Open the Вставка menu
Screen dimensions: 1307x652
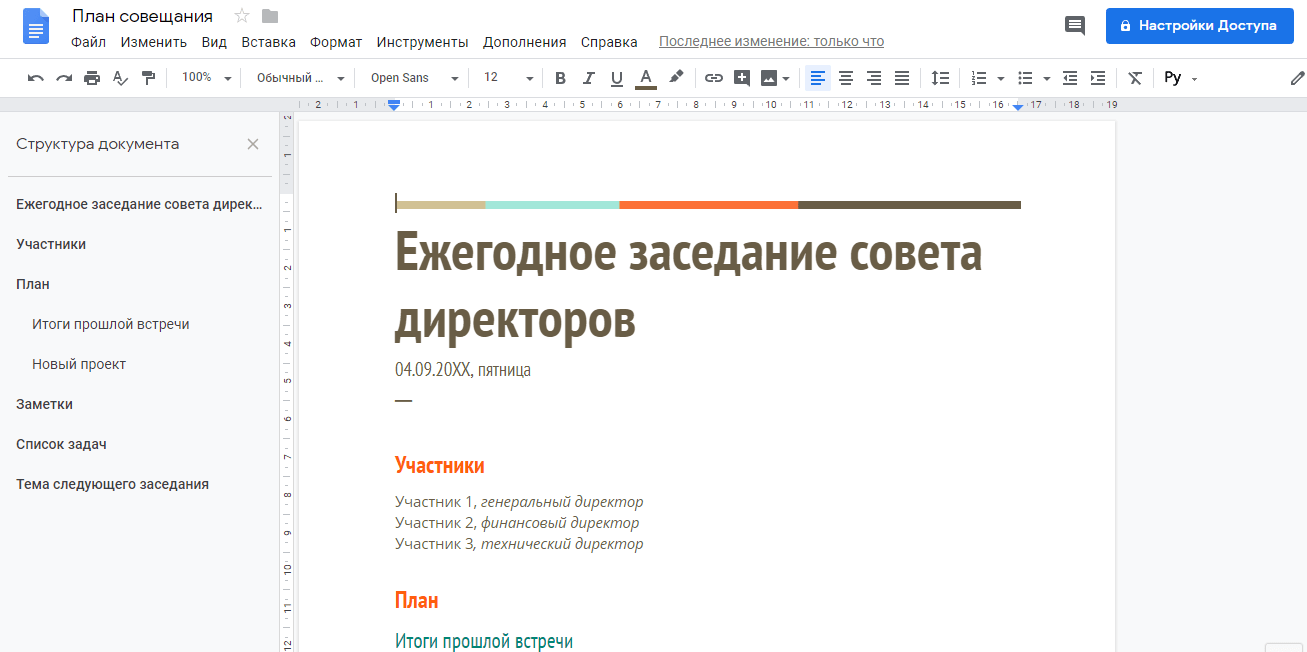click(268, 42)
